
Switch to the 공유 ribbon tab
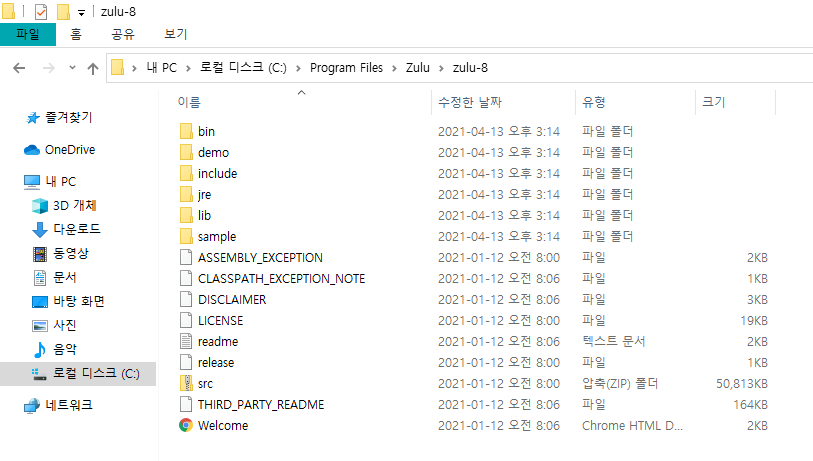tap(122, 35)
